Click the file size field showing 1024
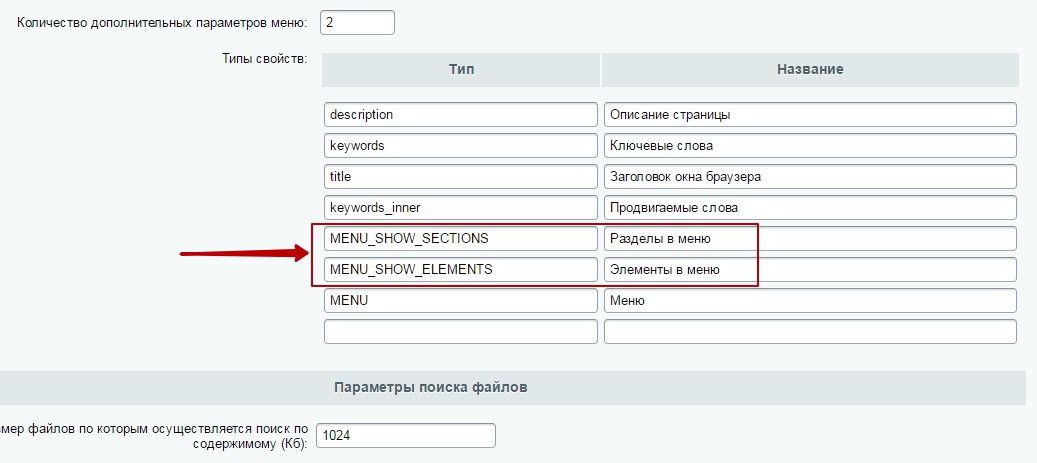Screen dimensions: 1037x463 [x=405, y=436]
